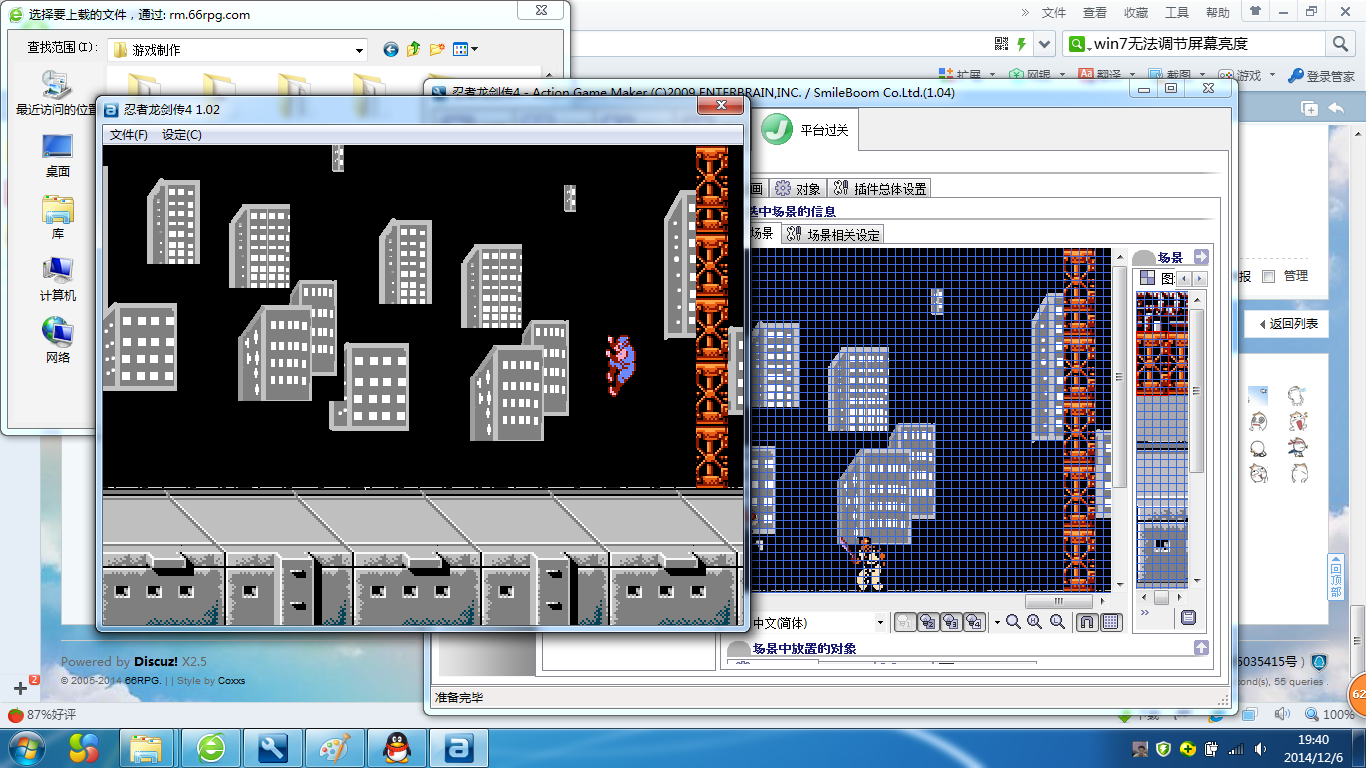This screenshot has width=1366, height=768.
Task: Click the magnifier icon marked L
Action: point(1057,622)
